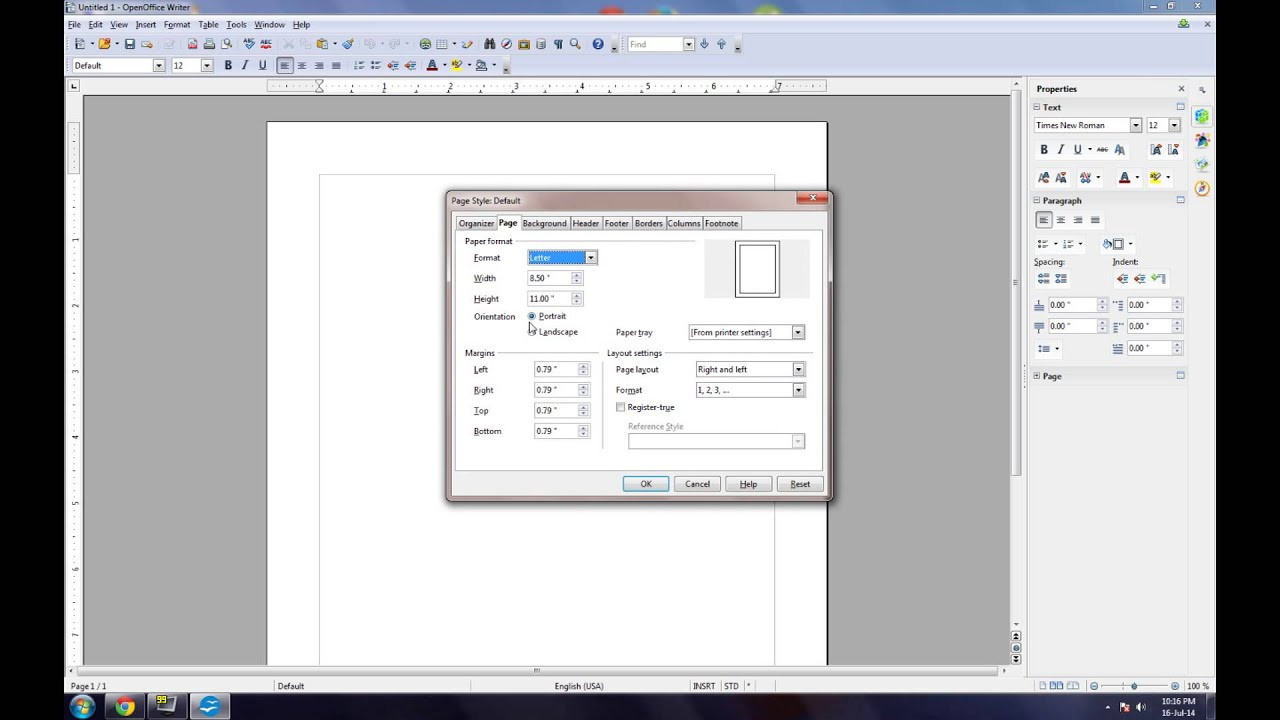Click the Bold icon in the formatting toolbar

228,65
